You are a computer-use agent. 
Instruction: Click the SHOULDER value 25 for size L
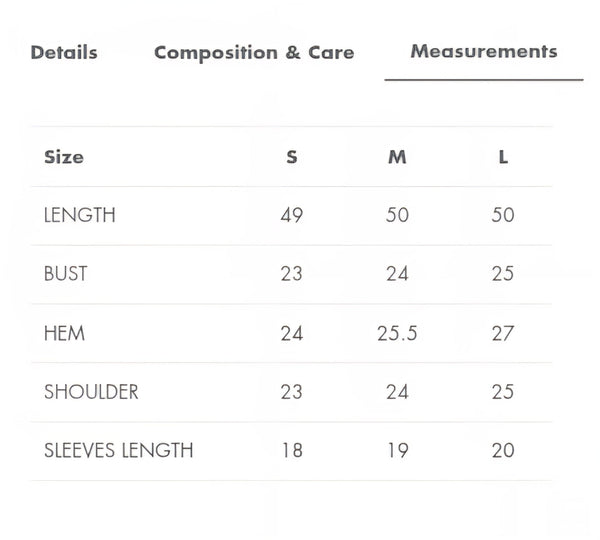503,392
